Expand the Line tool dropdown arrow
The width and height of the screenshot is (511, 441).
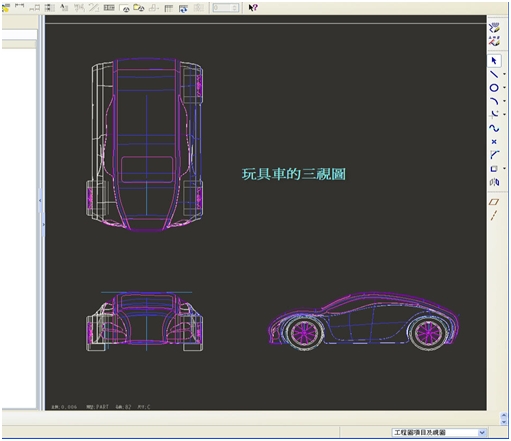(504, 74)
